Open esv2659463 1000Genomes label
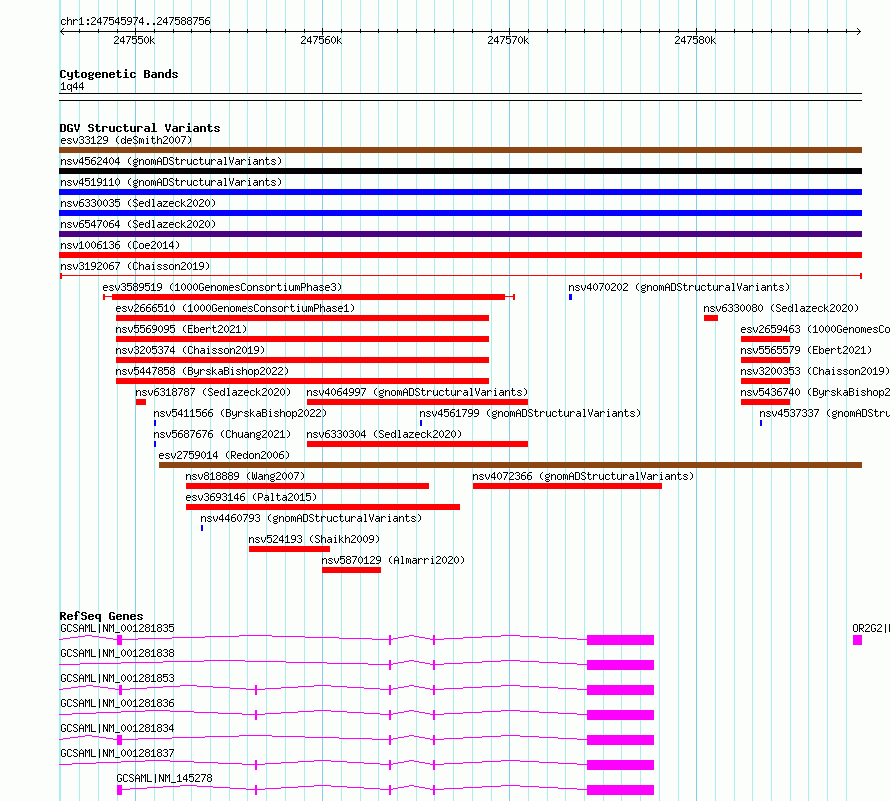The width and height of the screenshot is (890, 801). 815,329
